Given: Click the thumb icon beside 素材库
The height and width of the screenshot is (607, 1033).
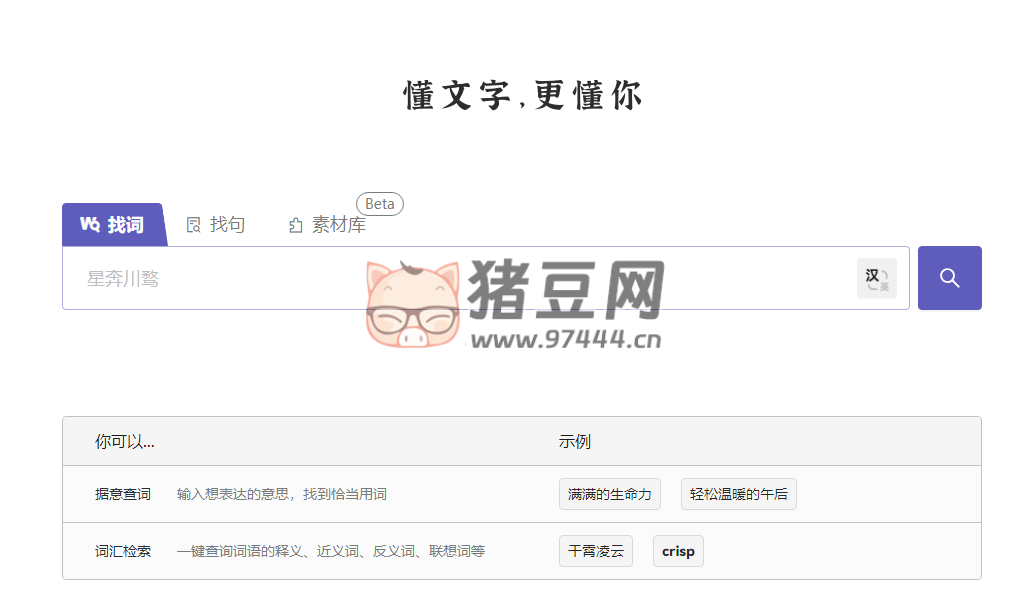Looking at the screenshot, I should point(295,225).
